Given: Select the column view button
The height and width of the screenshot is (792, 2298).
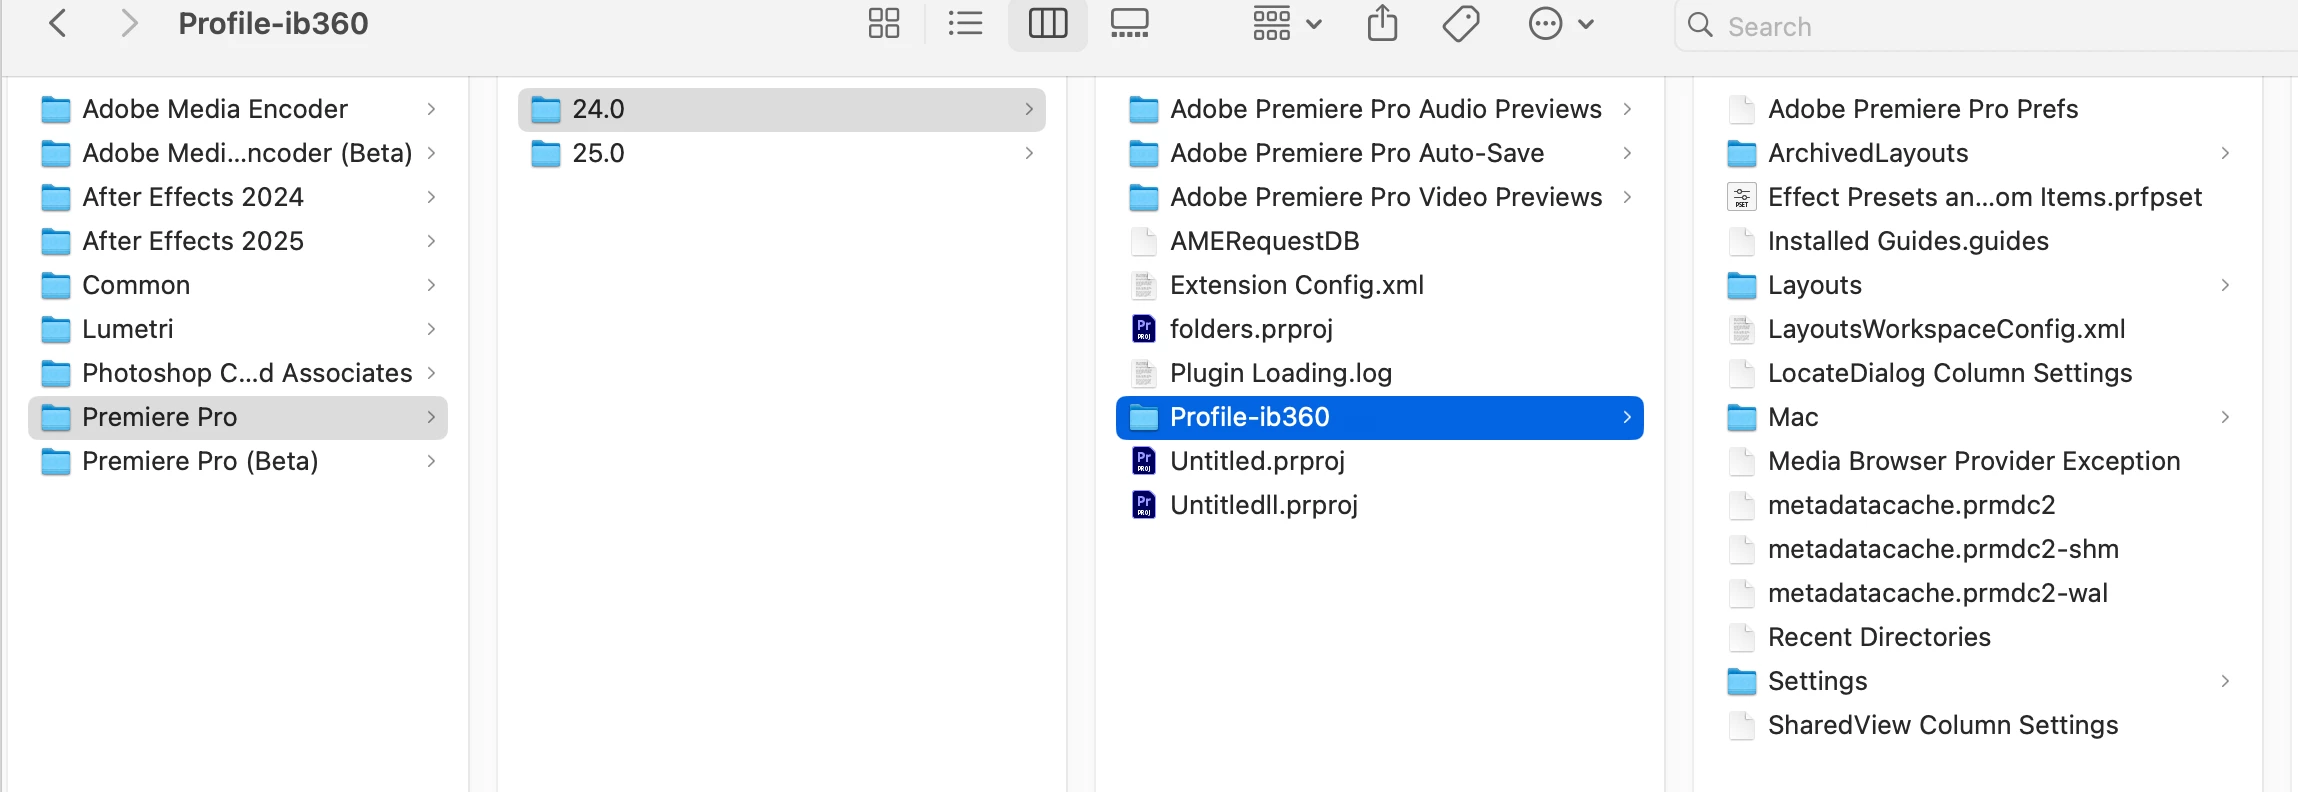Looking at the screenshot, I should click(1048, 23).
